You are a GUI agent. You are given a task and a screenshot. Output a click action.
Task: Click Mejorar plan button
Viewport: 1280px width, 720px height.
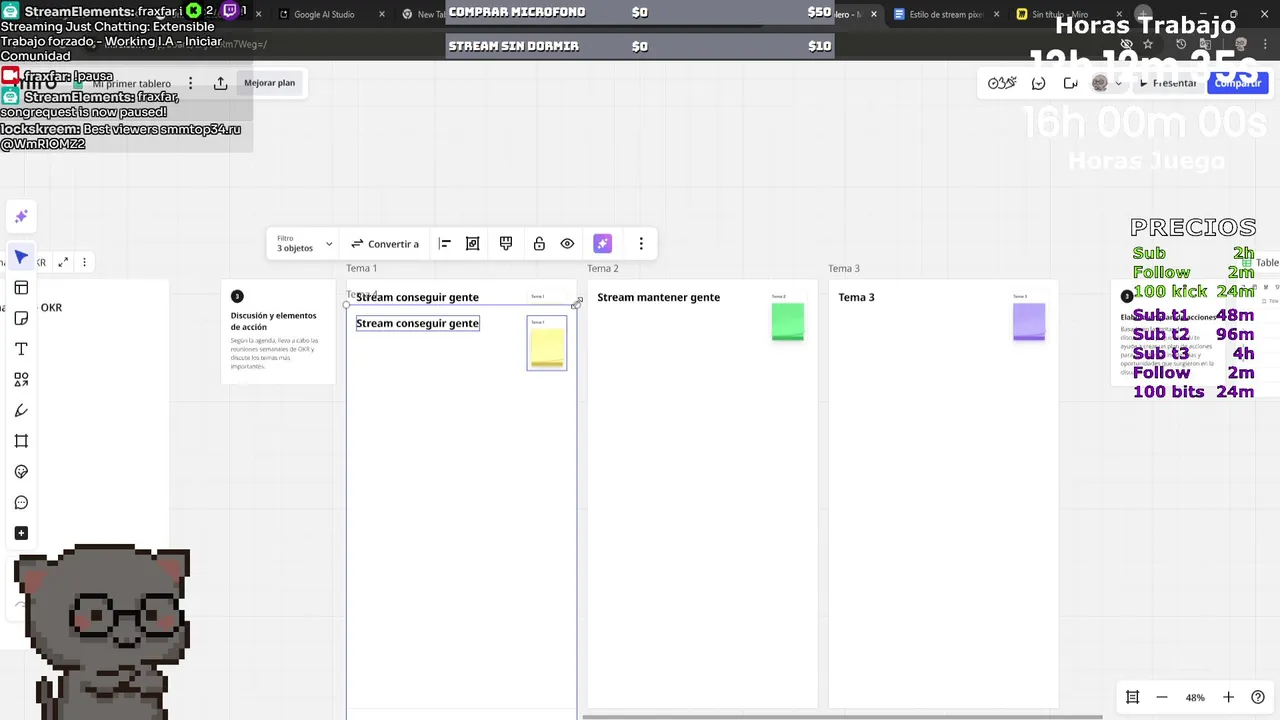(269, 83)
